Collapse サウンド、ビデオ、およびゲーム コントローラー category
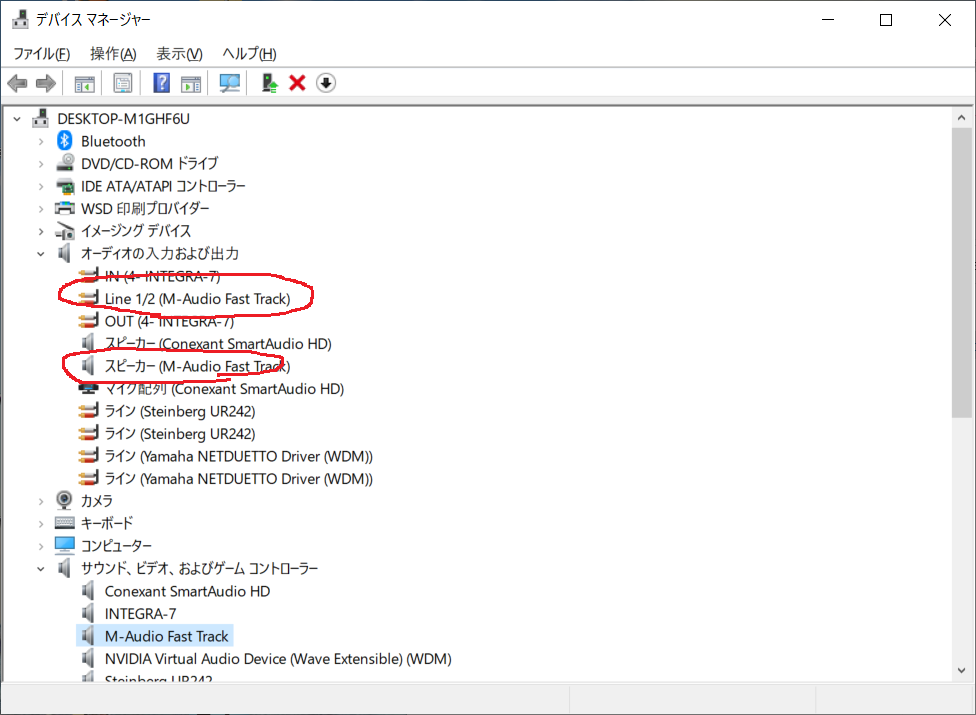The image size is (976, 715). click(41, 569)
